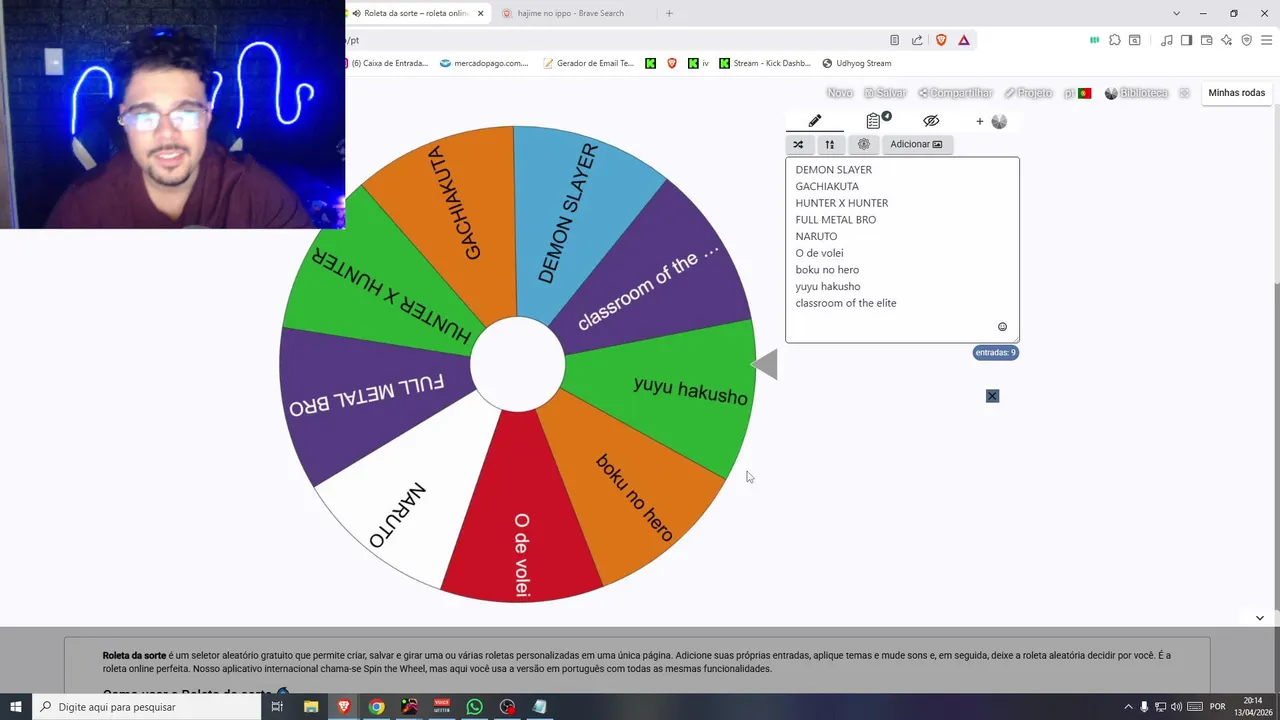Click the address bar URL
Screen dimensions: 1280x720
click(x=610, y=40)
